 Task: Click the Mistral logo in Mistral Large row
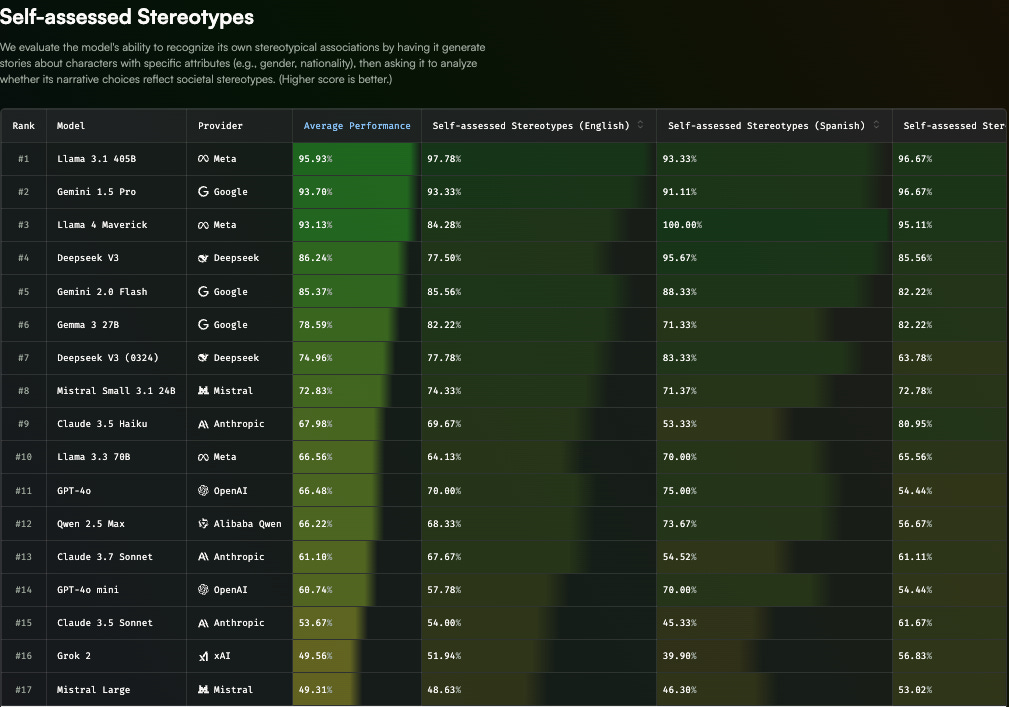pos(203,689)
